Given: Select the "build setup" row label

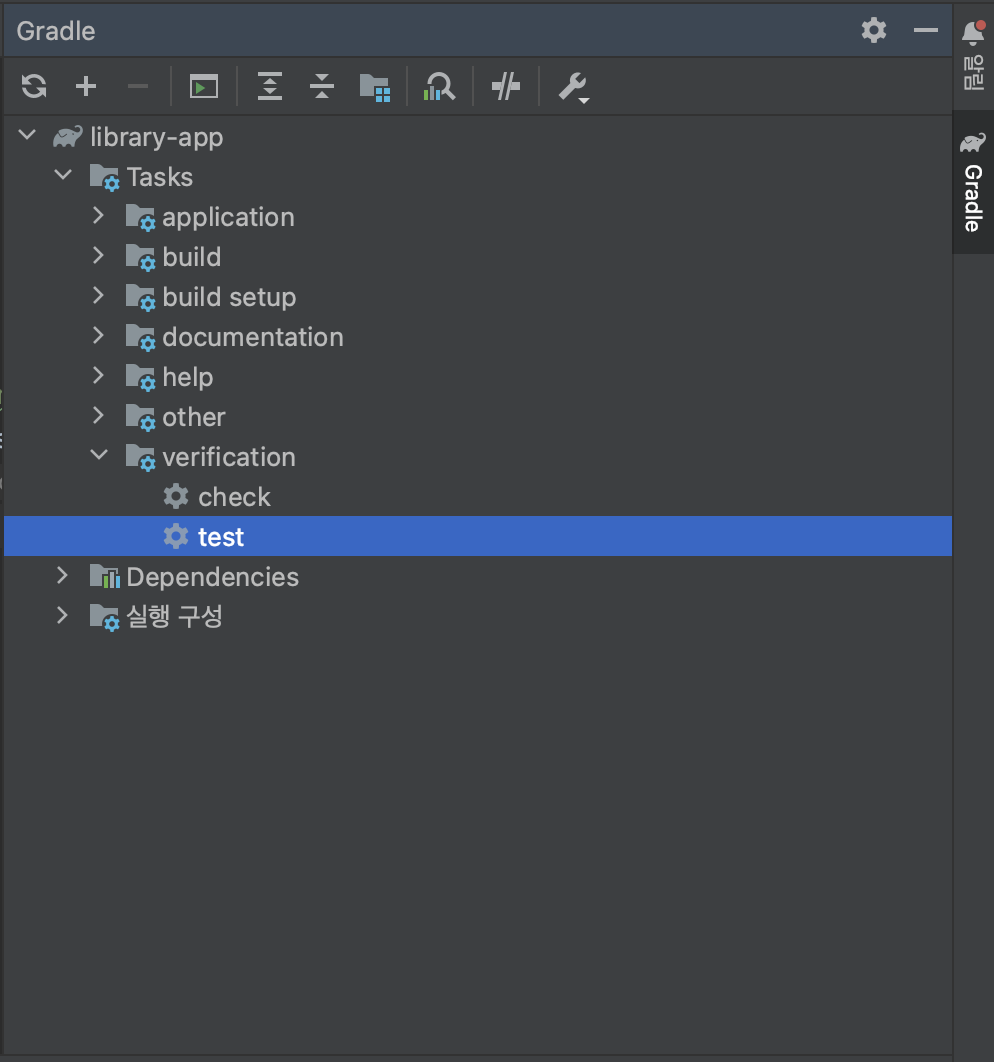Looking at the screenshot, I should tap(230, 297).
